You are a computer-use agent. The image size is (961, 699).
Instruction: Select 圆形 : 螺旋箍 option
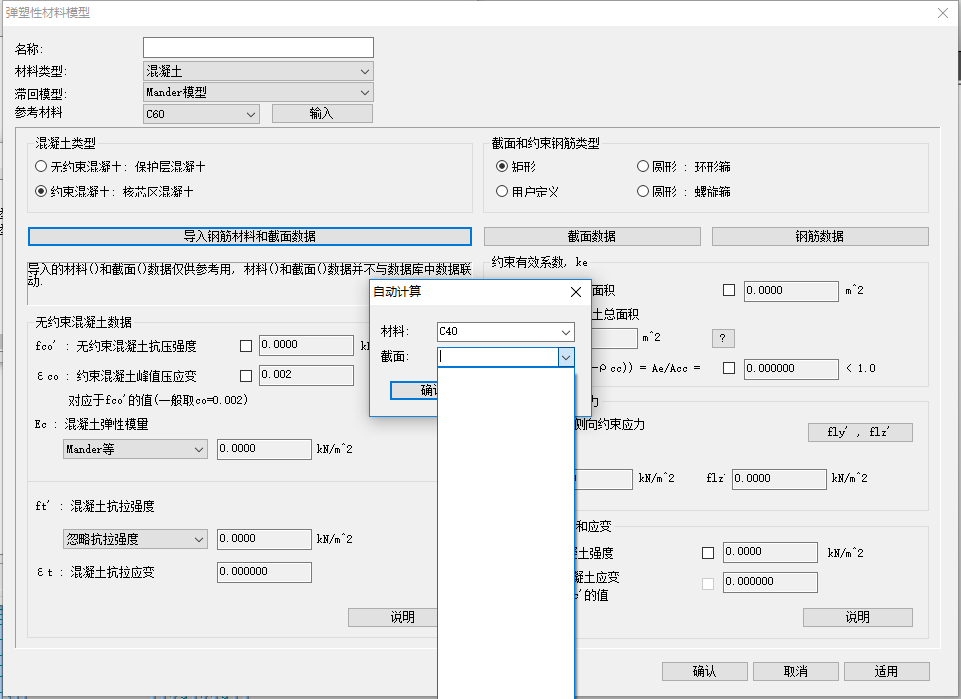pyautogui.click(x=643, y=191)
